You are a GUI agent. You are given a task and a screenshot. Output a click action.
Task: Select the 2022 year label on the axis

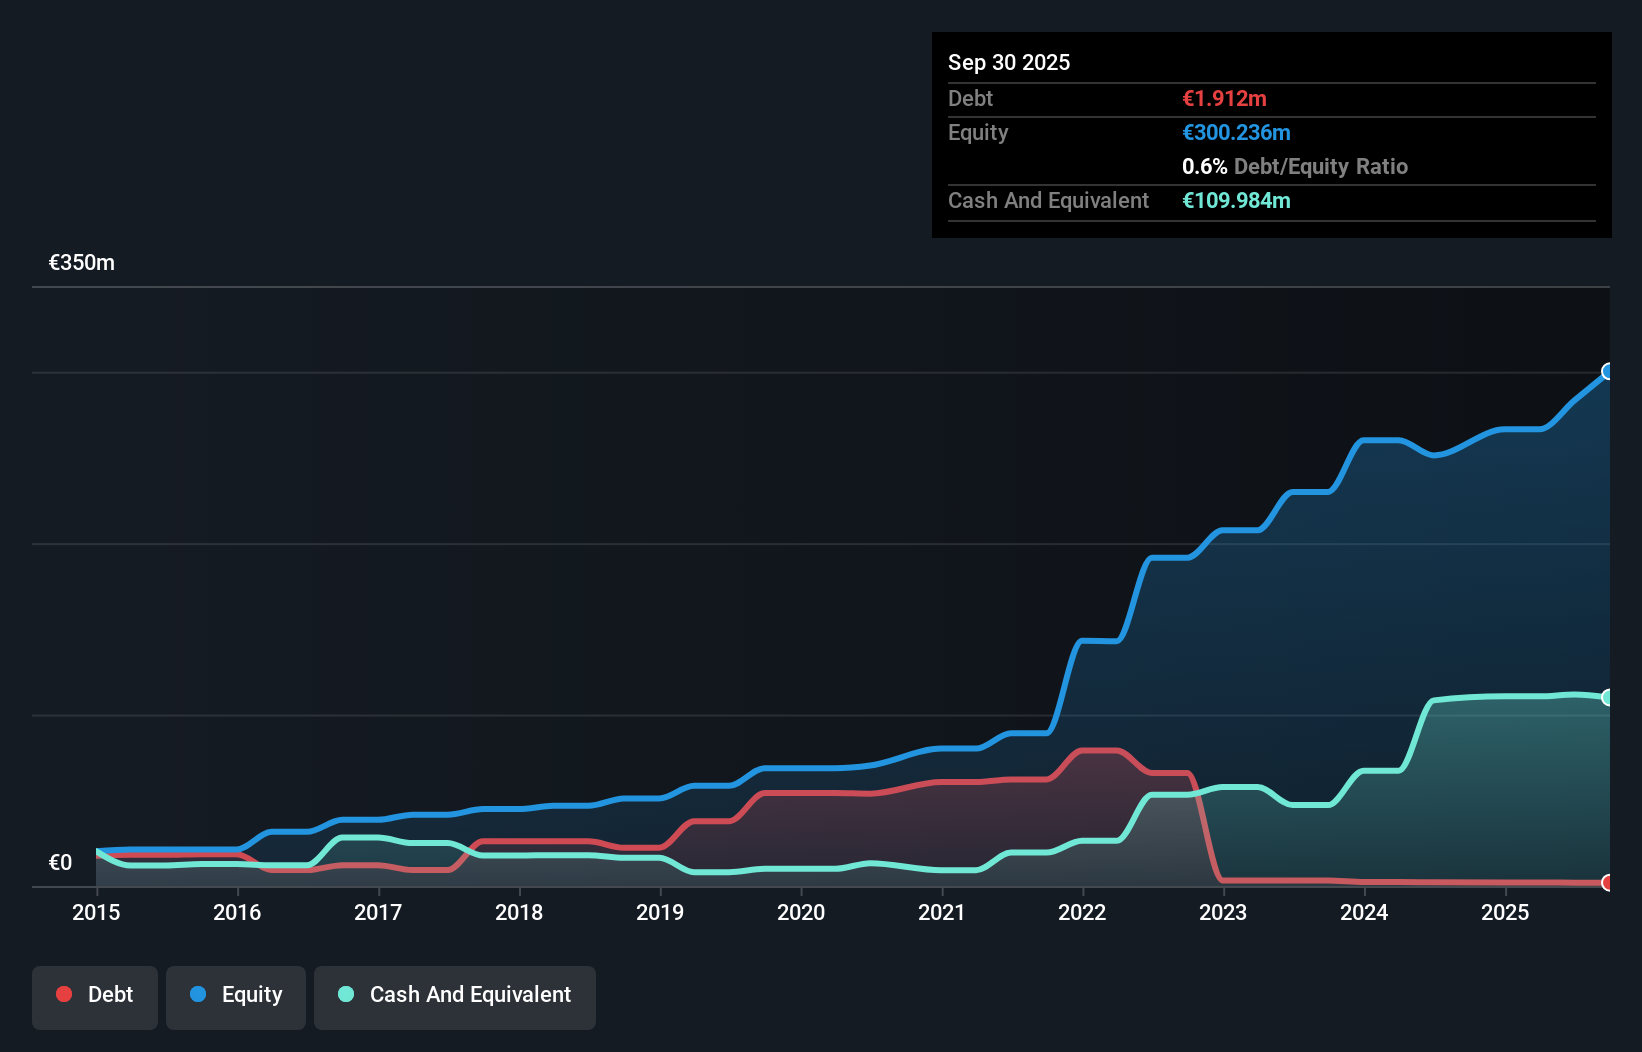point(1083,913)
